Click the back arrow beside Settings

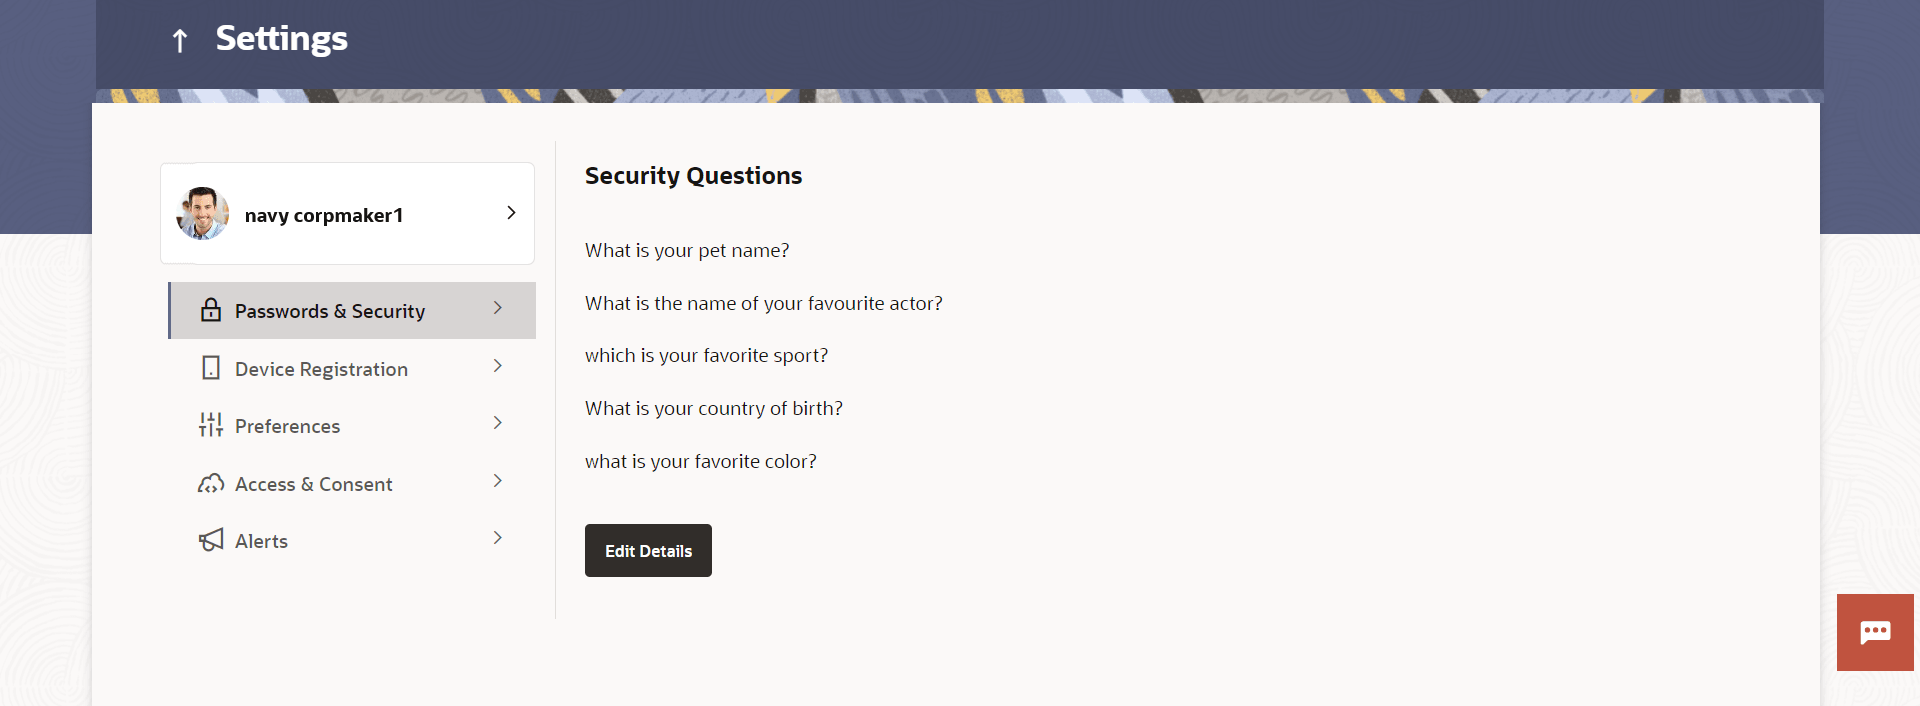pyautogui.click(x=180, y=41)
